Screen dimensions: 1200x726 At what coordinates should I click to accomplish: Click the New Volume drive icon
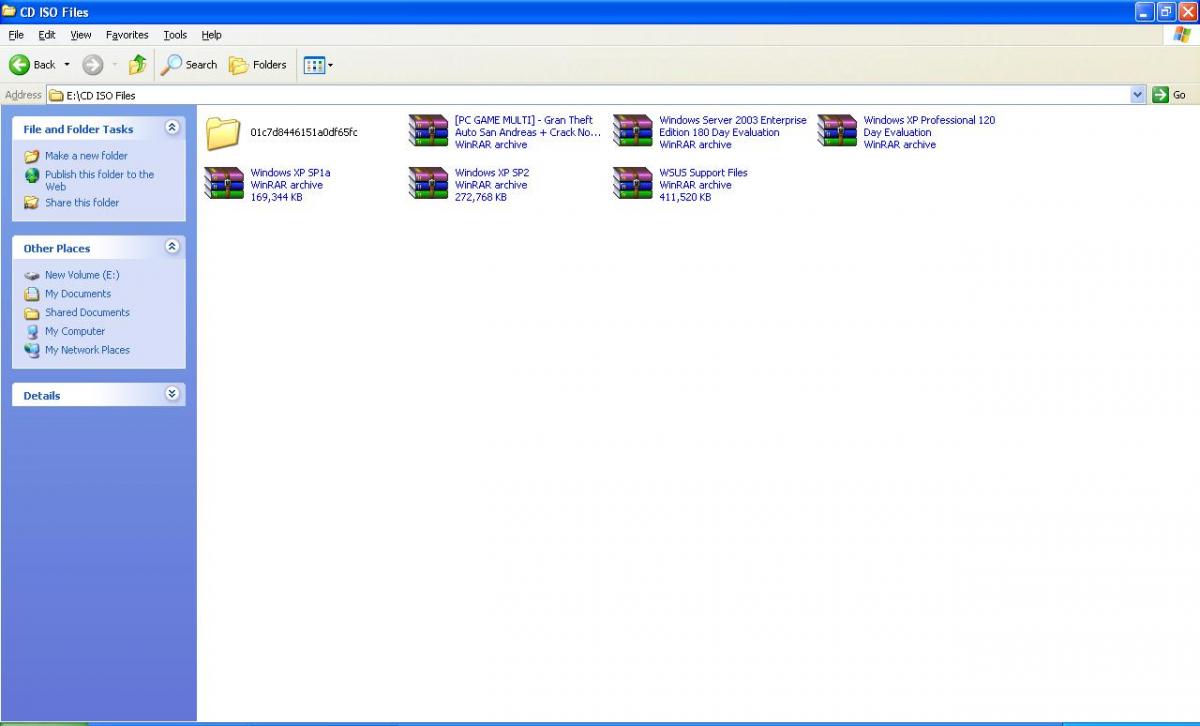tap(32, 275)
